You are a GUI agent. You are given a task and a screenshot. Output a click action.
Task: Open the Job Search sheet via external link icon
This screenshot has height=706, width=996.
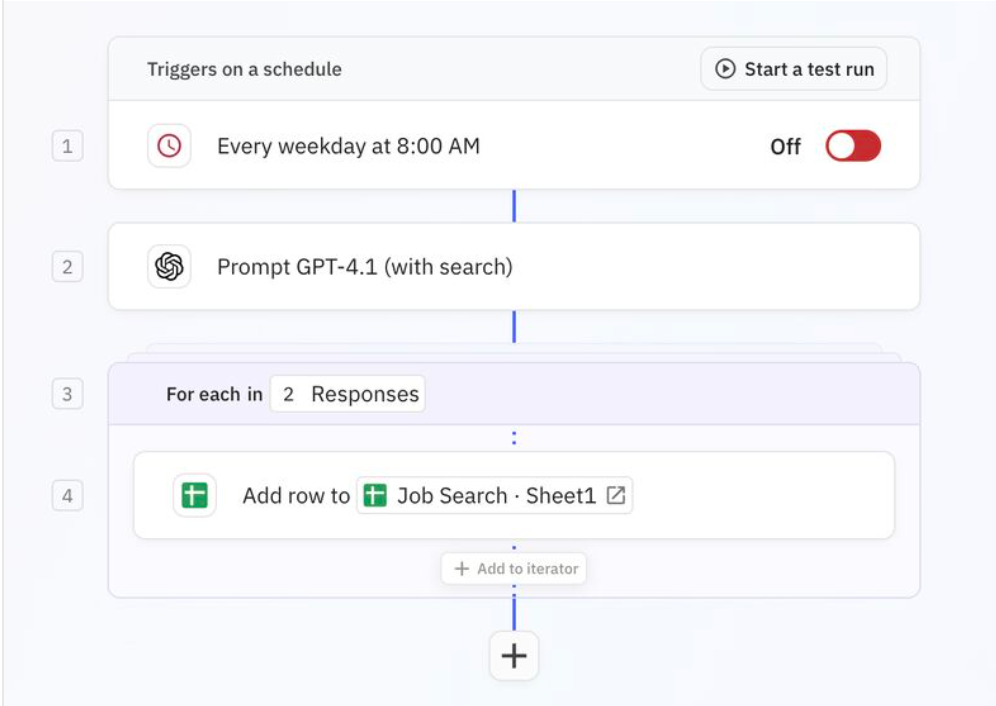pos(616,495)
